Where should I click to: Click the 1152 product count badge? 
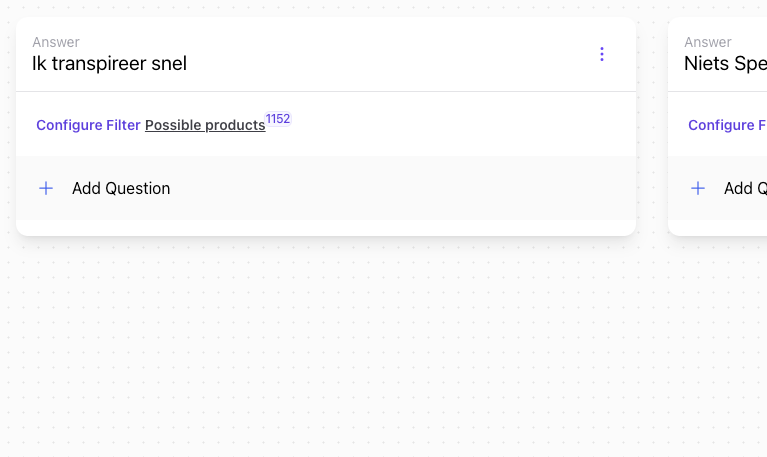coord(277,119)
